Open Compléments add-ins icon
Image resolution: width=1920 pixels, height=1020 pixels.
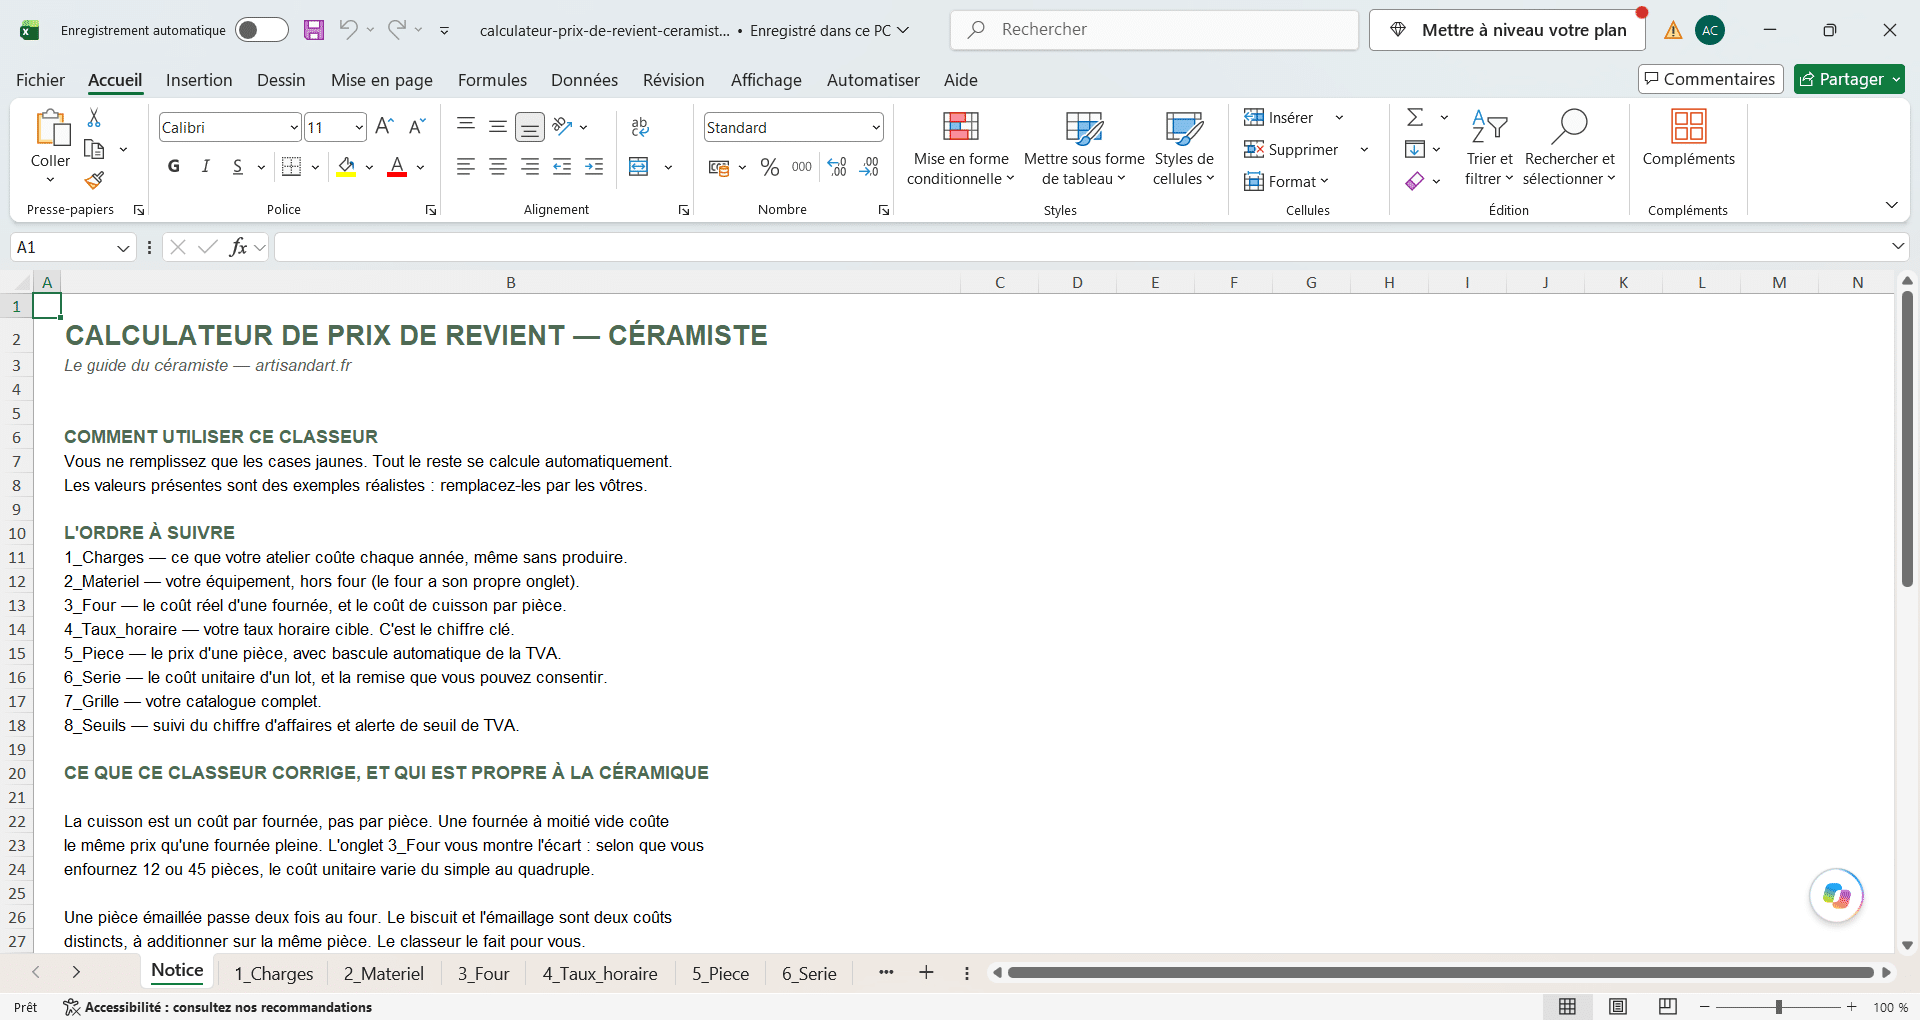(x=1688, y=137)
